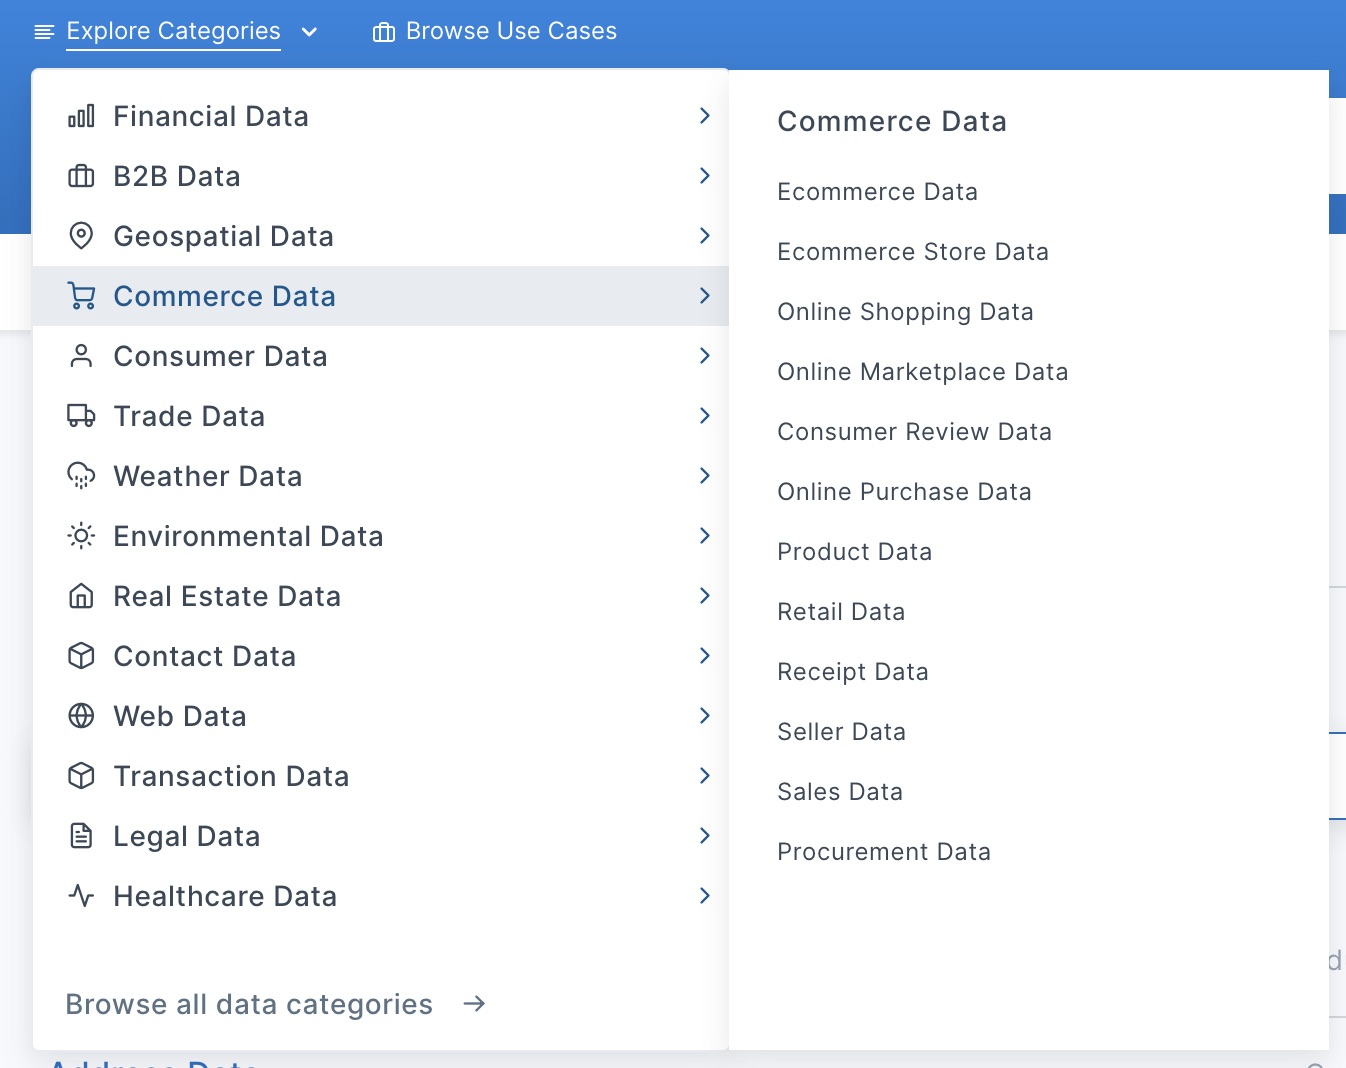Viewport: 1346px width, 1068px height.
Task: Open the Explore Categories menu
Action: 172,31
